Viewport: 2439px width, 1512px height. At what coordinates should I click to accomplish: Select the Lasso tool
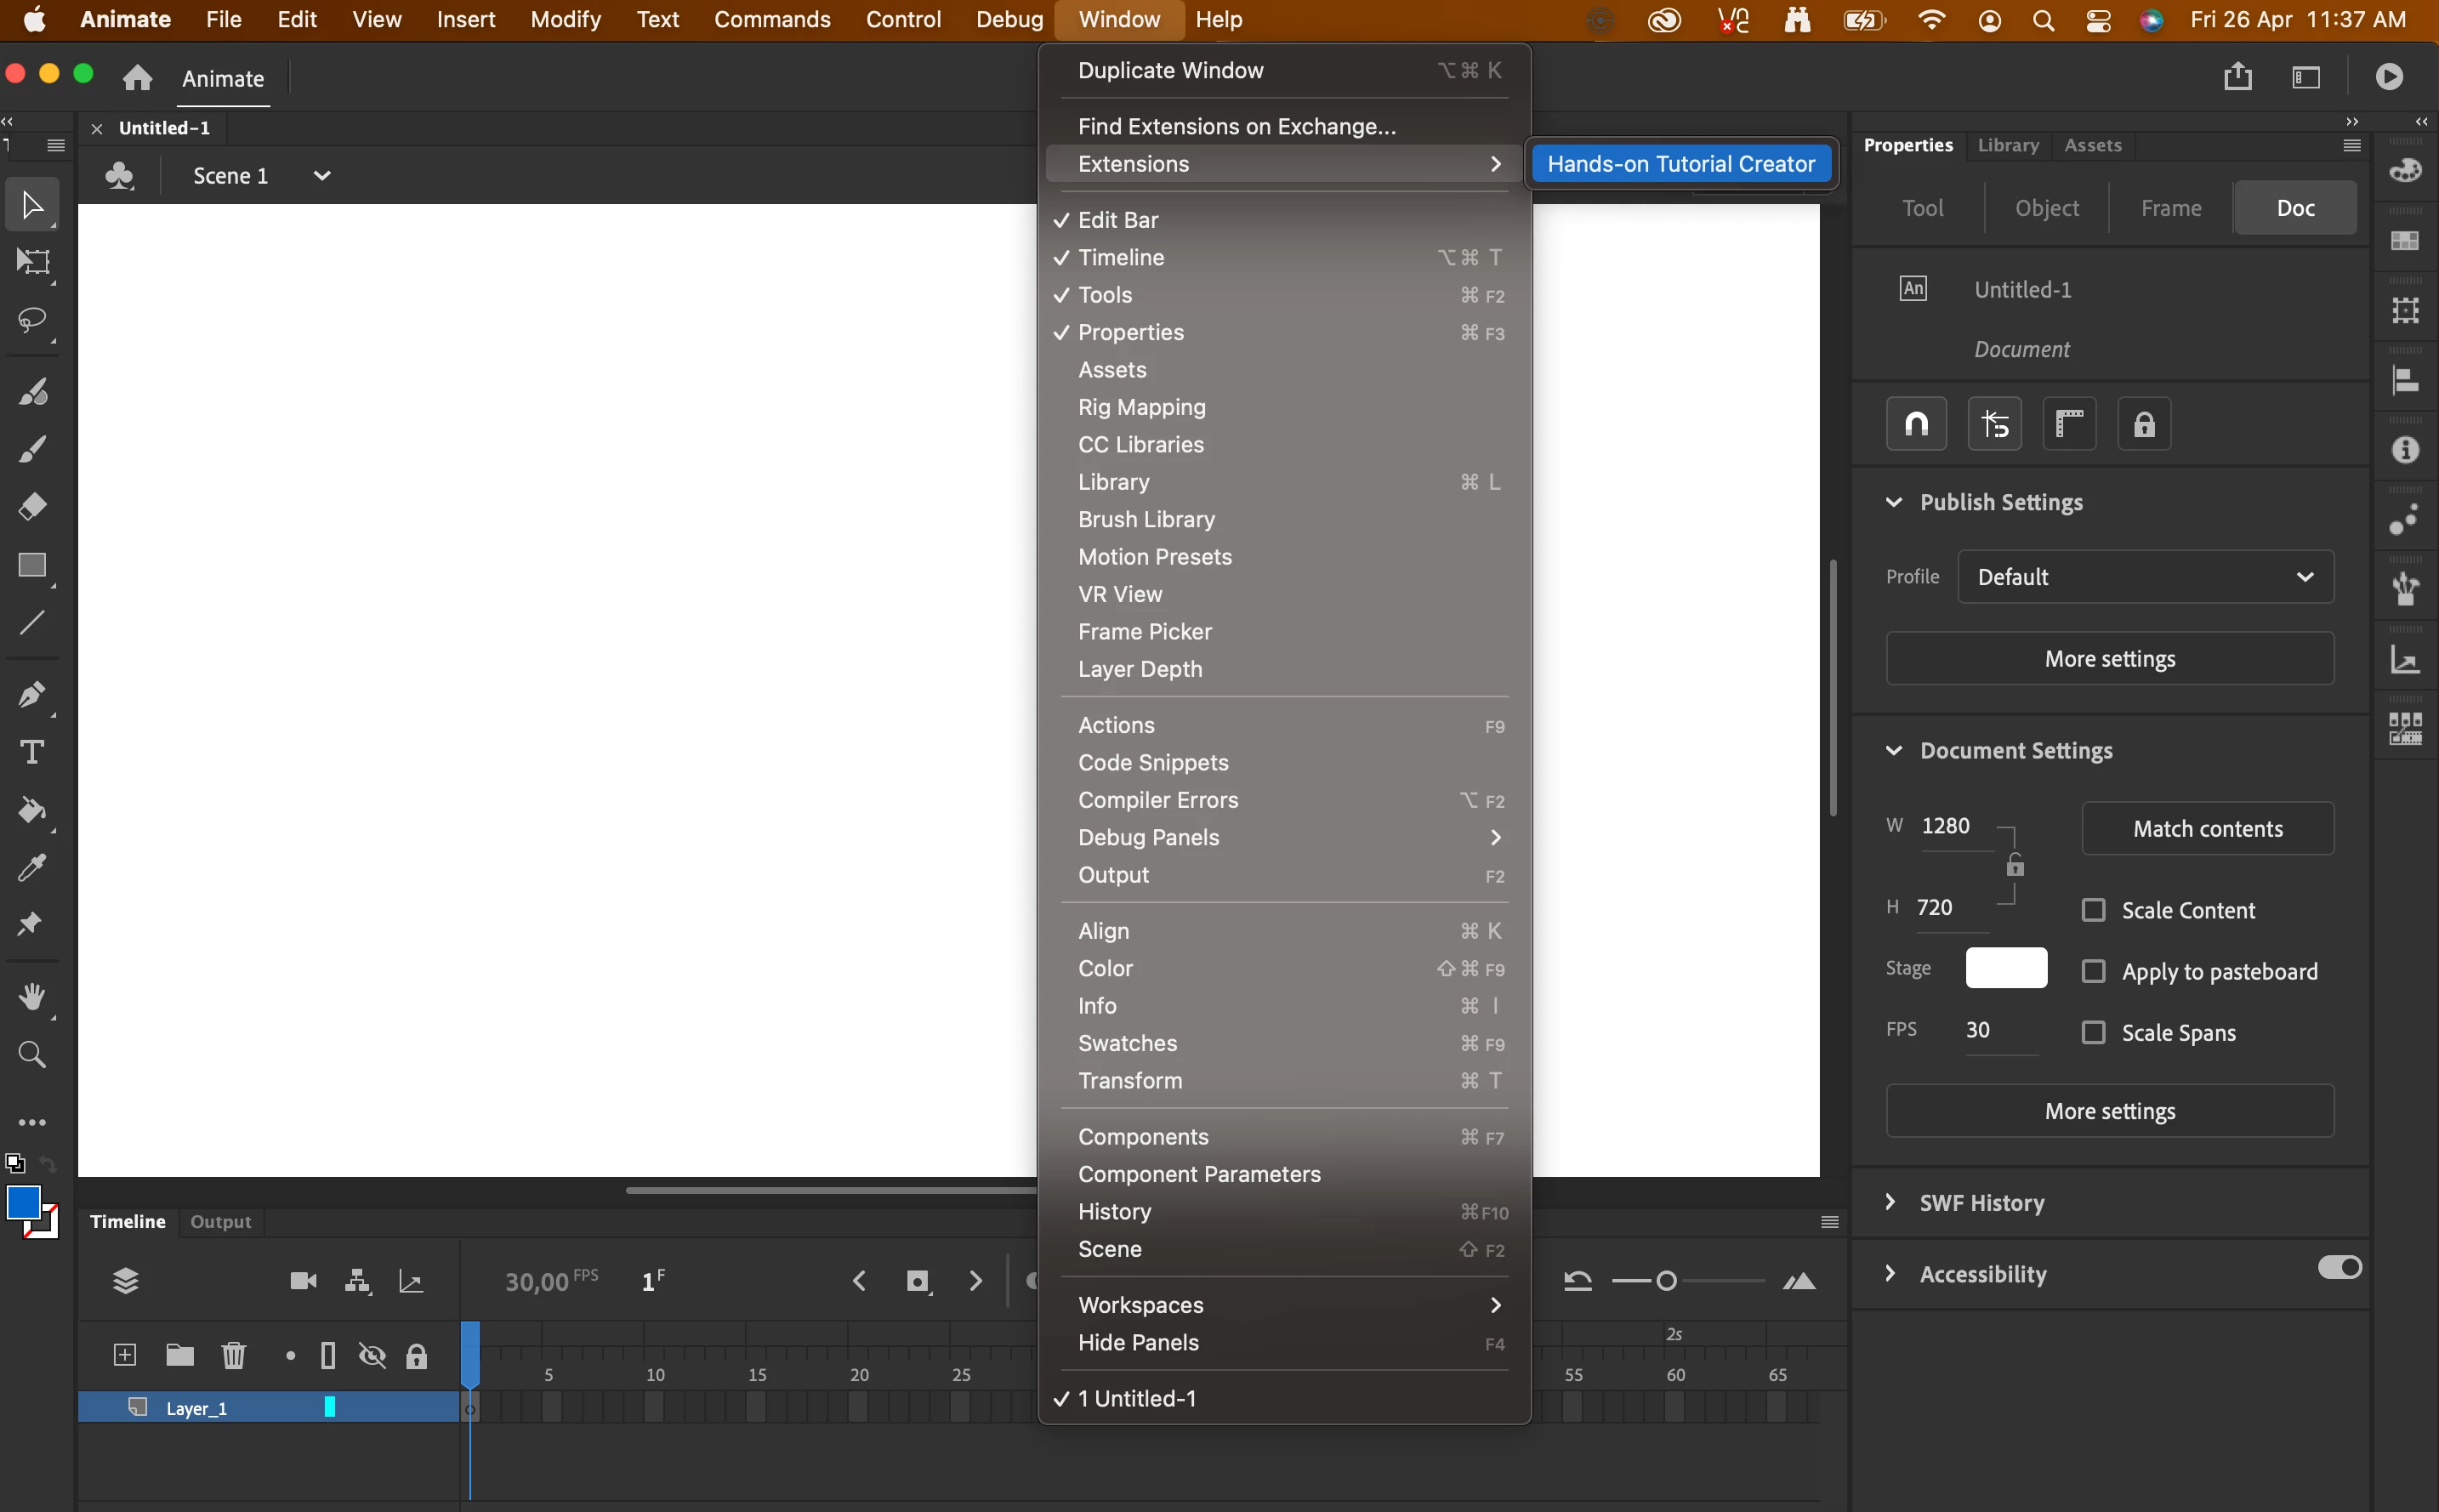tap(32, 320)
